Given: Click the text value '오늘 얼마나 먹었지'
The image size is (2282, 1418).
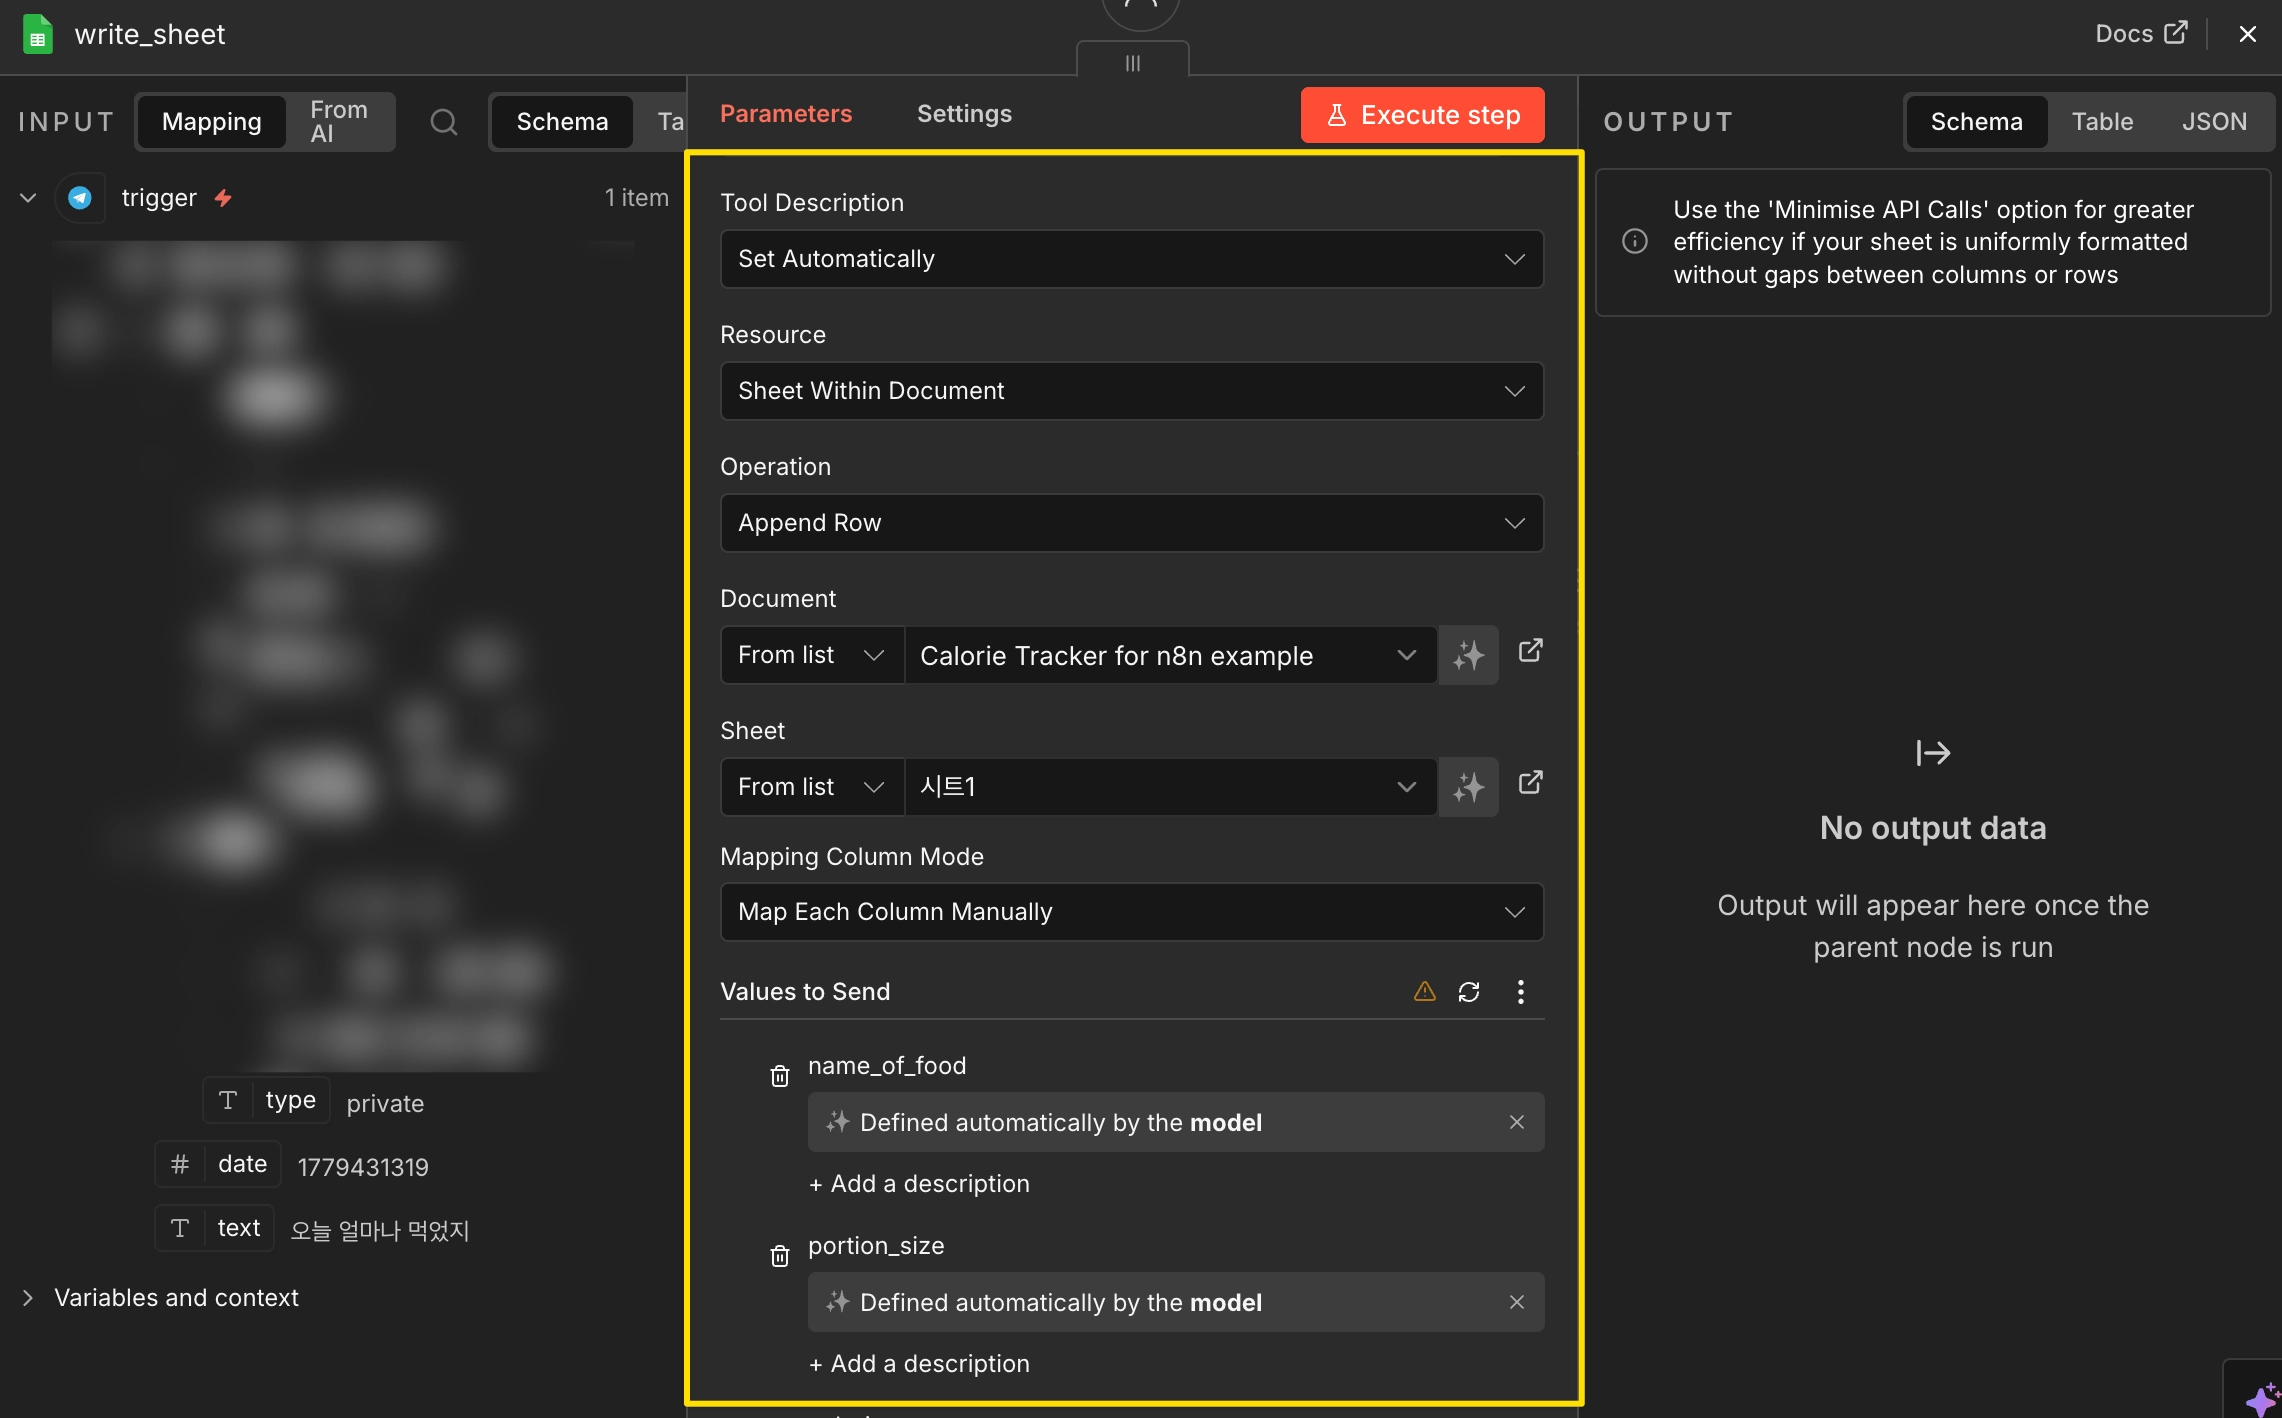Looking at the screenshot, I should tap(380, 1231).
